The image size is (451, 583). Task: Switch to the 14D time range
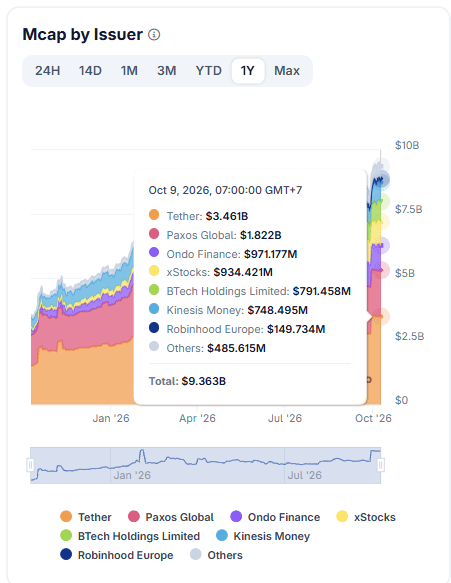pos(90,71)
